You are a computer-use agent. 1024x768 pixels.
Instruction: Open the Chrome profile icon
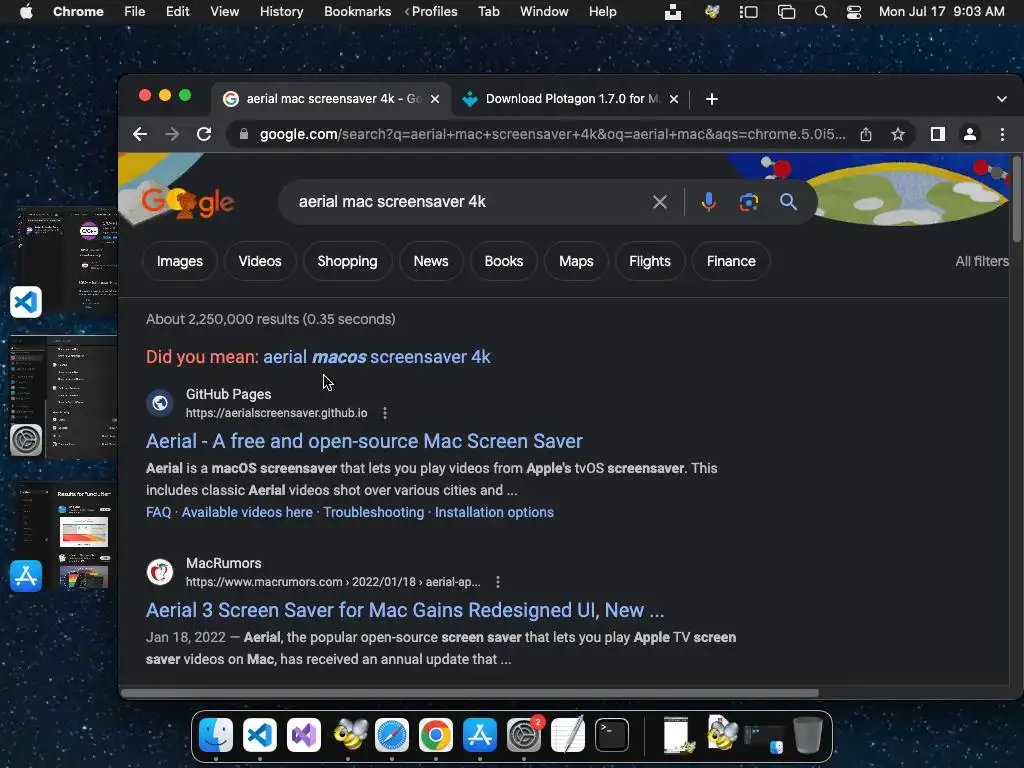(970, 135)
